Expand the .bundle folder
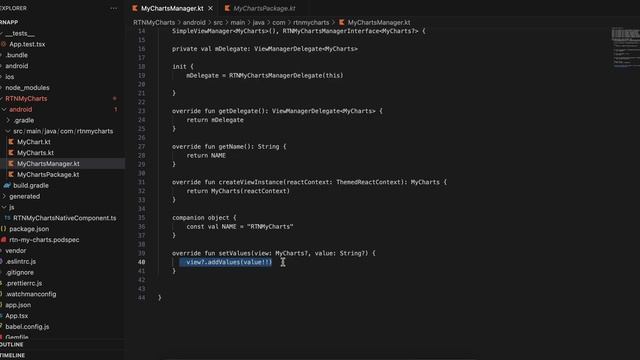This screenshot has height=360, width=640. point(16,55)
